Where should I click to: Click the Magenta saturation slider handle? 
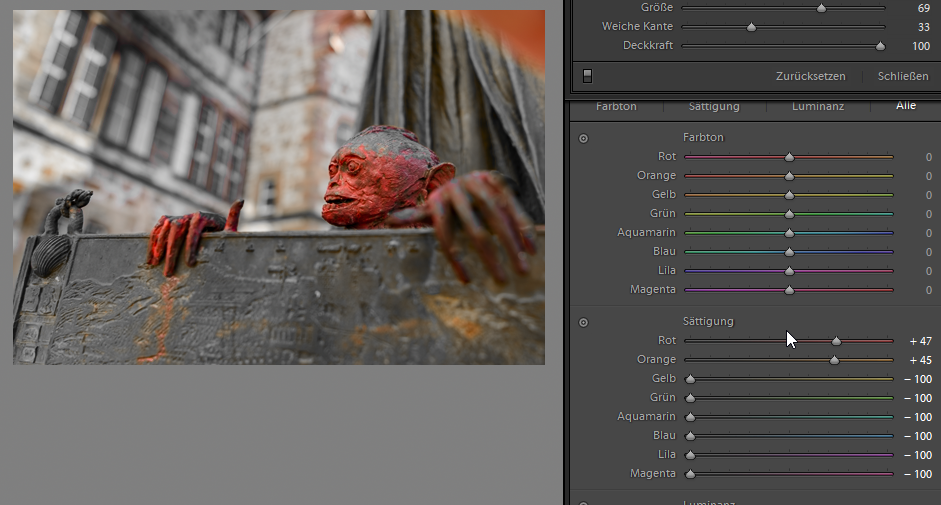click(x=690, y=474)
